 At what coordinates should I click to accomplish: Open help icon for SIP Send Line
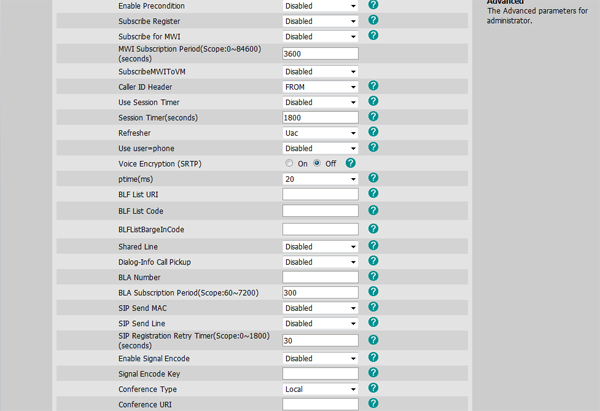coord(373,322)
